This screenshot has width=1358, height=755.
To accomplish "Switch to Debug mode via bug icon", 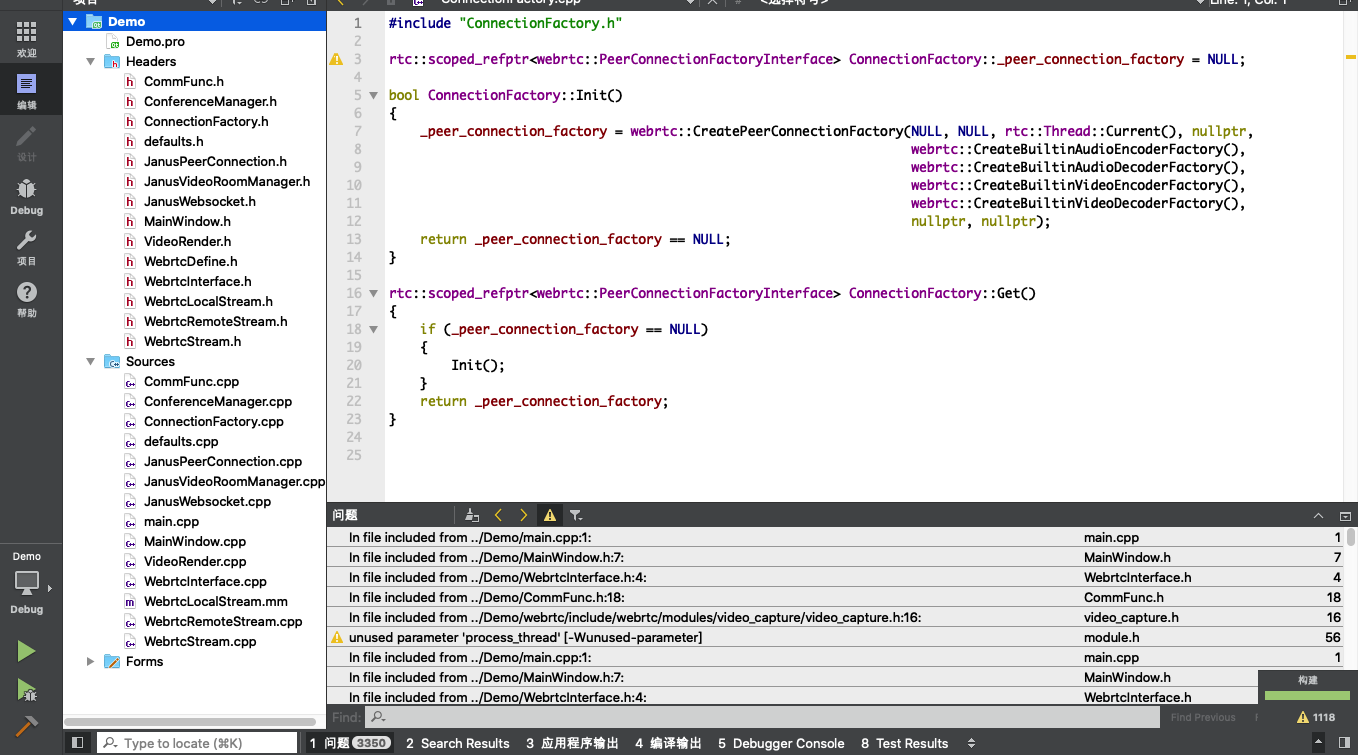I will click(x=27, y=193).
